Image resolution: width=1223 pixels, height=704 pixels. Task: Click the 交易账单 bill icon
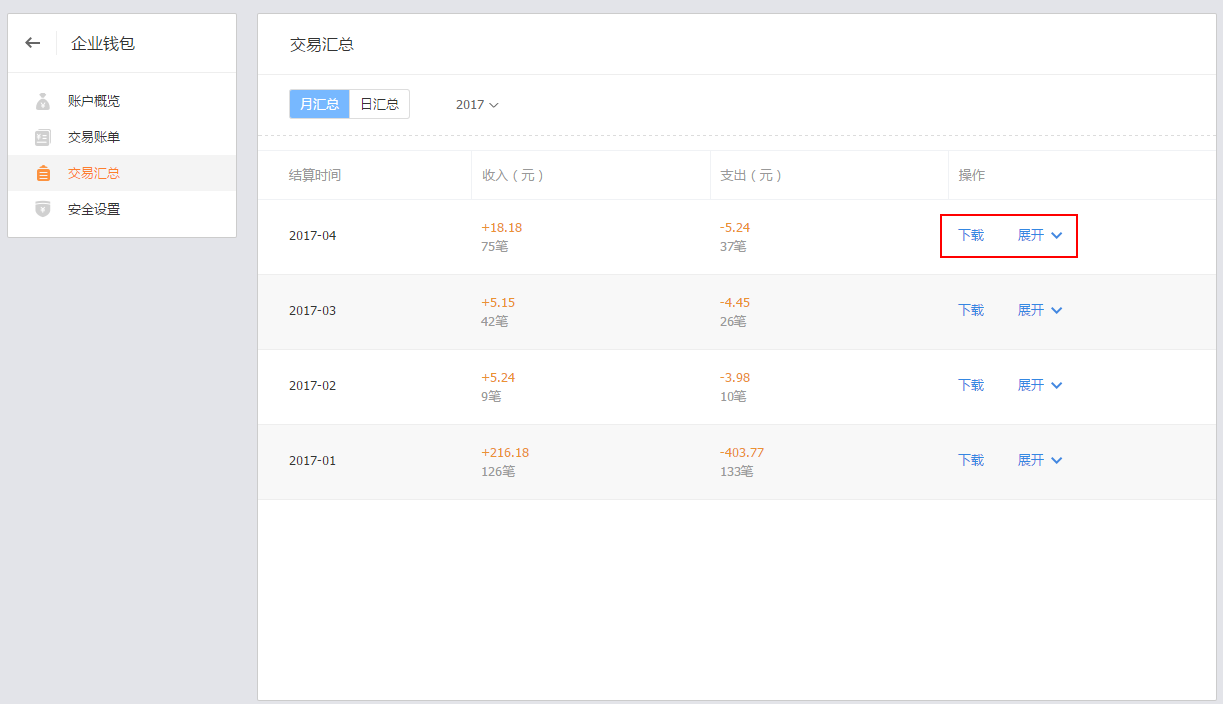43,137
